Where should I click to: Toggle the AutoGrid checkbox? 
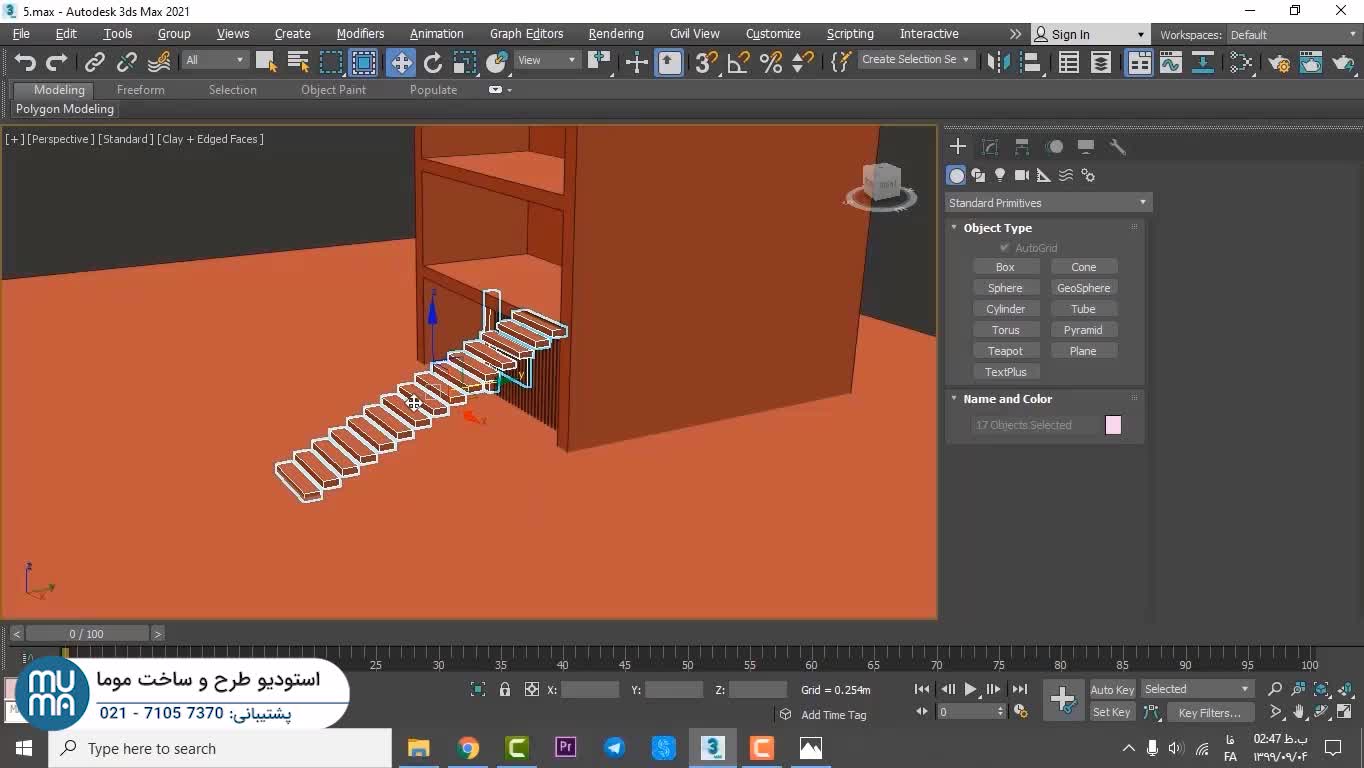(1005, 248)
